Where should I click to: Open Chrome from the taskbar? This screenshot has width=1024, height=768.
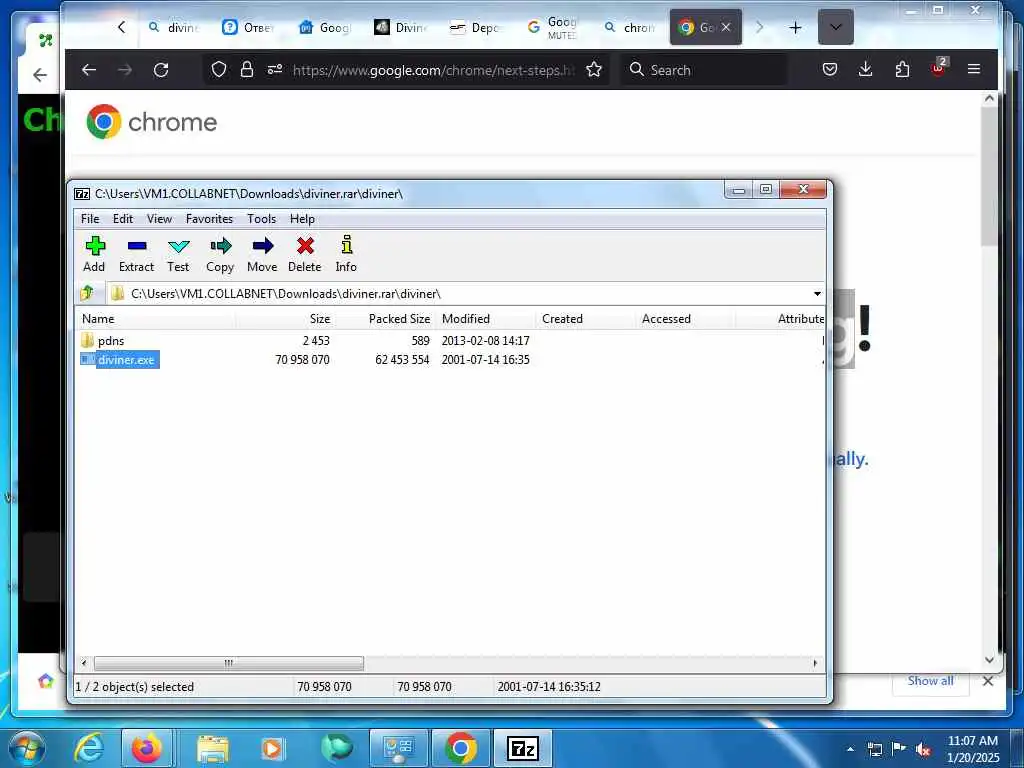[460, 748]
